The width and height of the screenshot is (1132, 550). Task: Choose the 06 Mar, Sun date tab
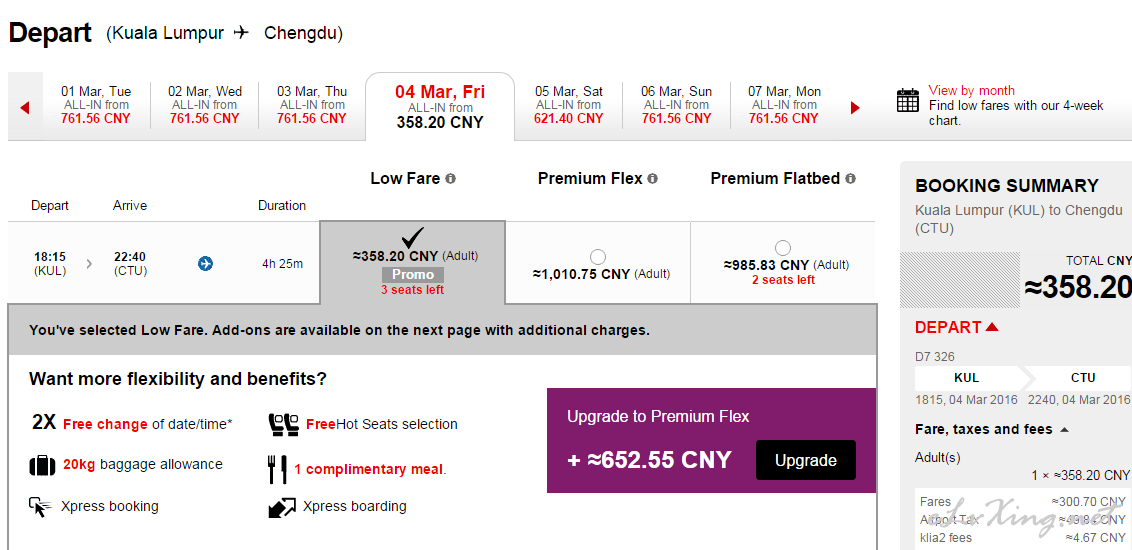(x=676, y=105)
